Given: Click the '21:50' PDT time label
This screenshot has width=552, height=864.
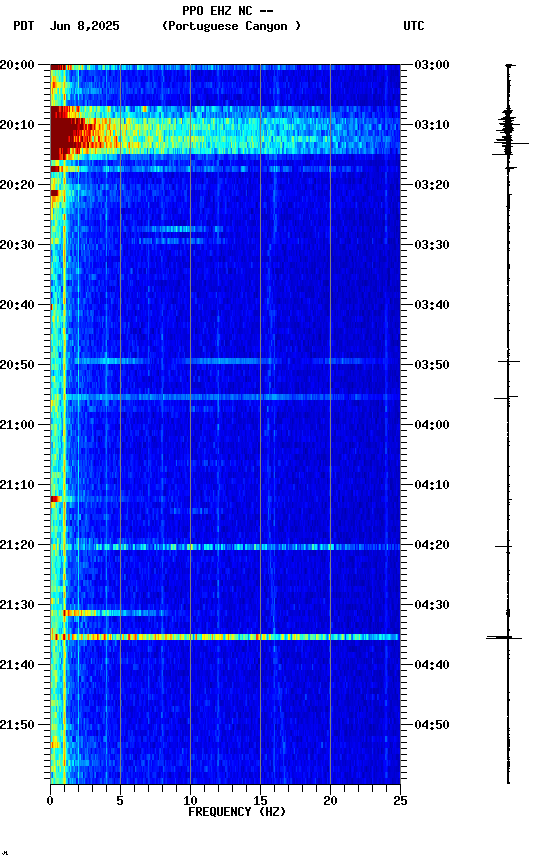Looking at the screenshot, I should click(x=17, y=725).
